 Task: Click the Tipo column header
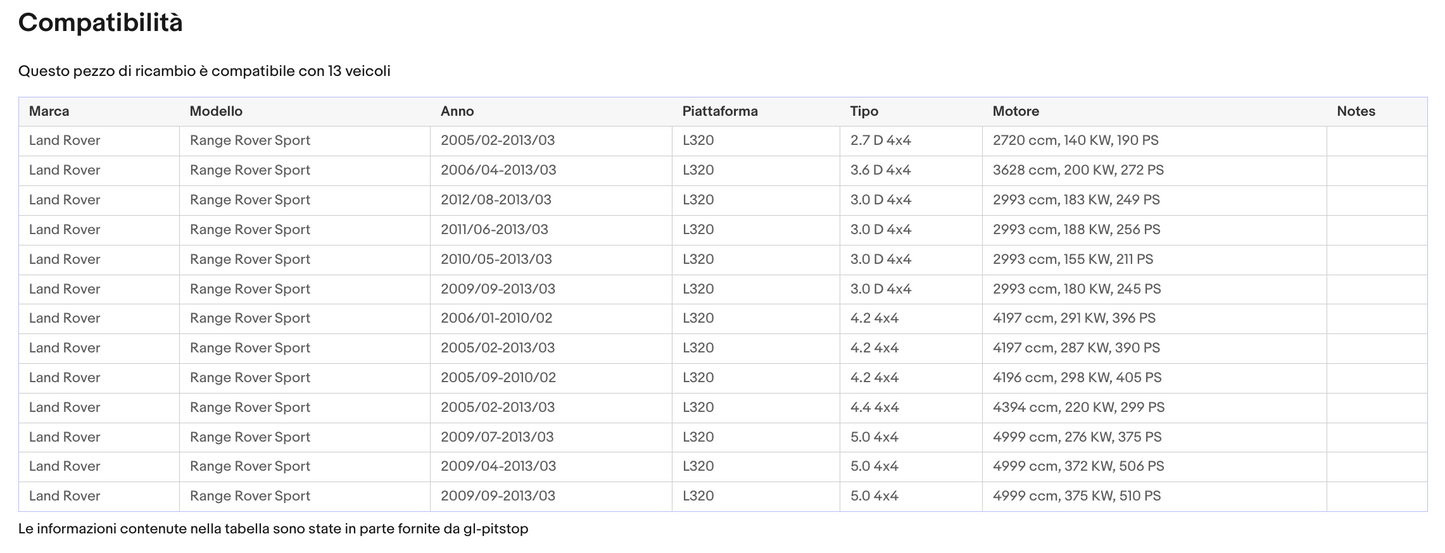[864, 111]
